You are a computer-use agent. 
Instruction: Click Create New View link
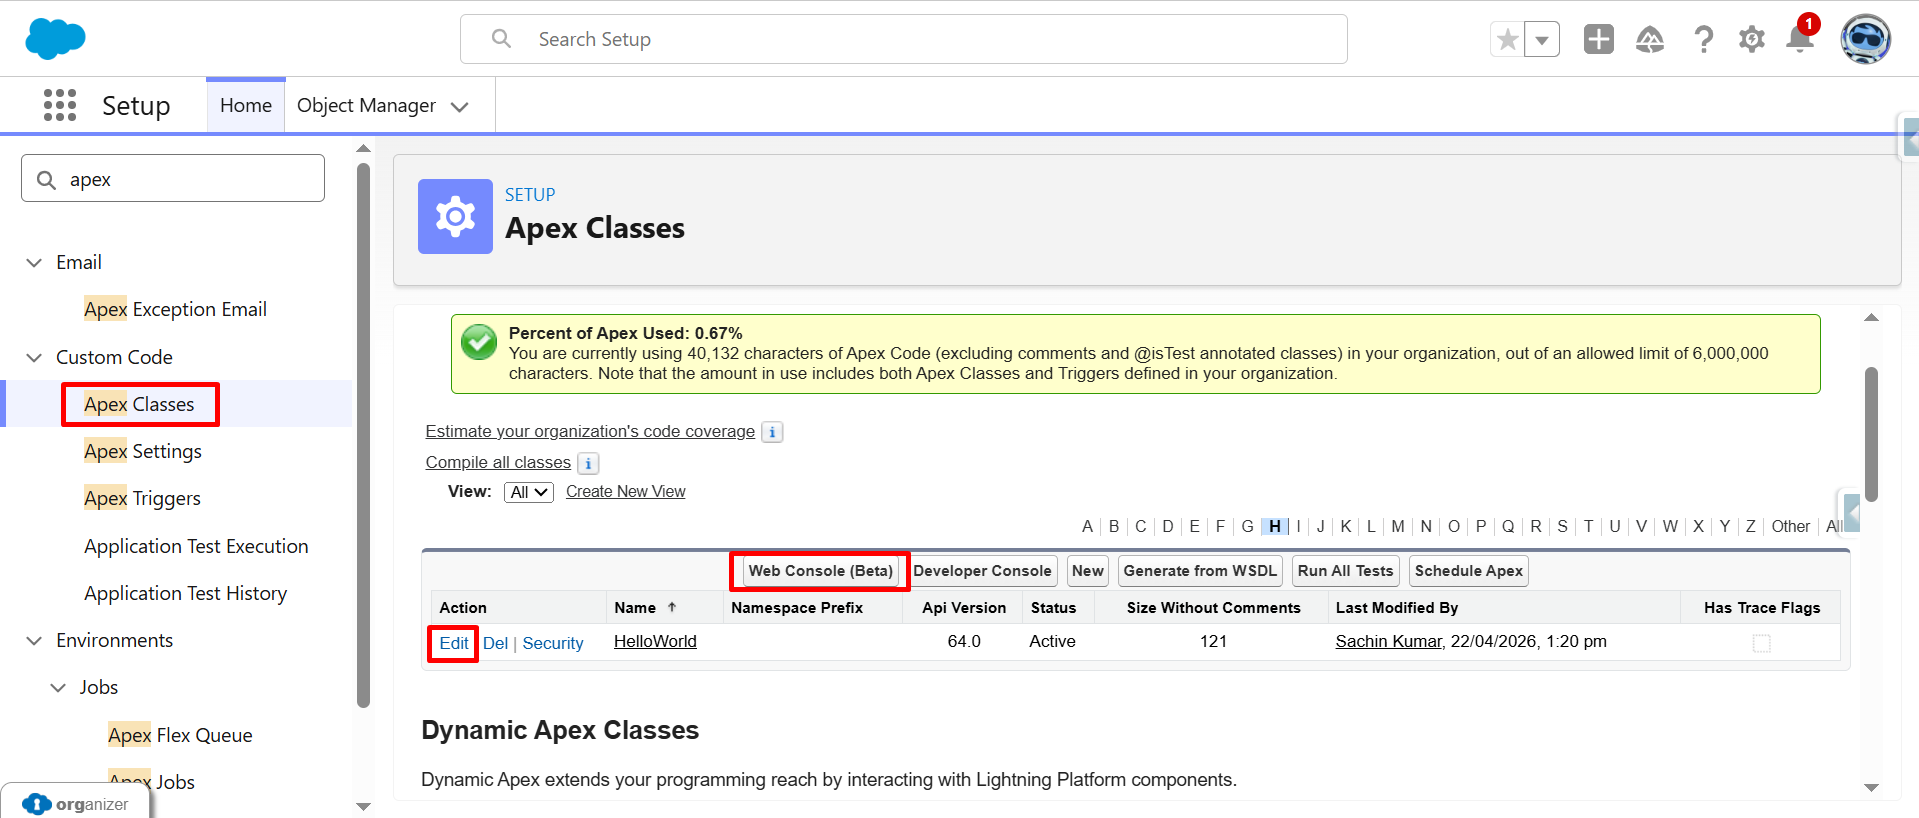pyautogui.click(x=625, y=491)
